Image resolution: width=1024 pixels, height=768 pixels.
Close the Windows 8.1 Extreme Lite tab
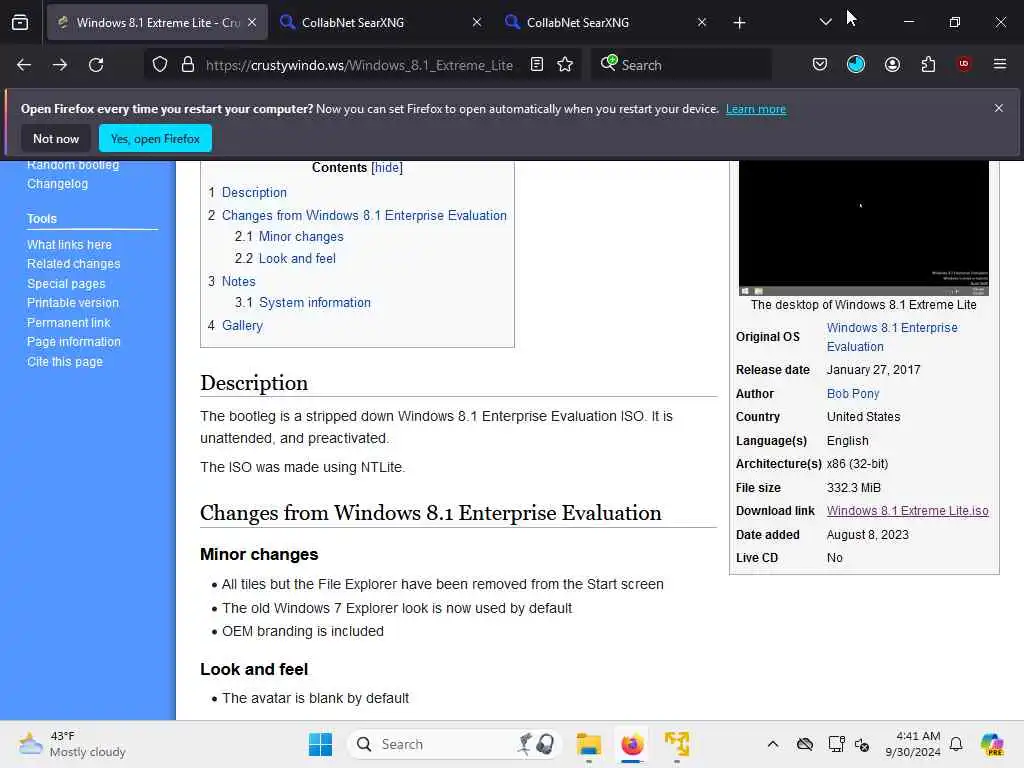(252, 23)
